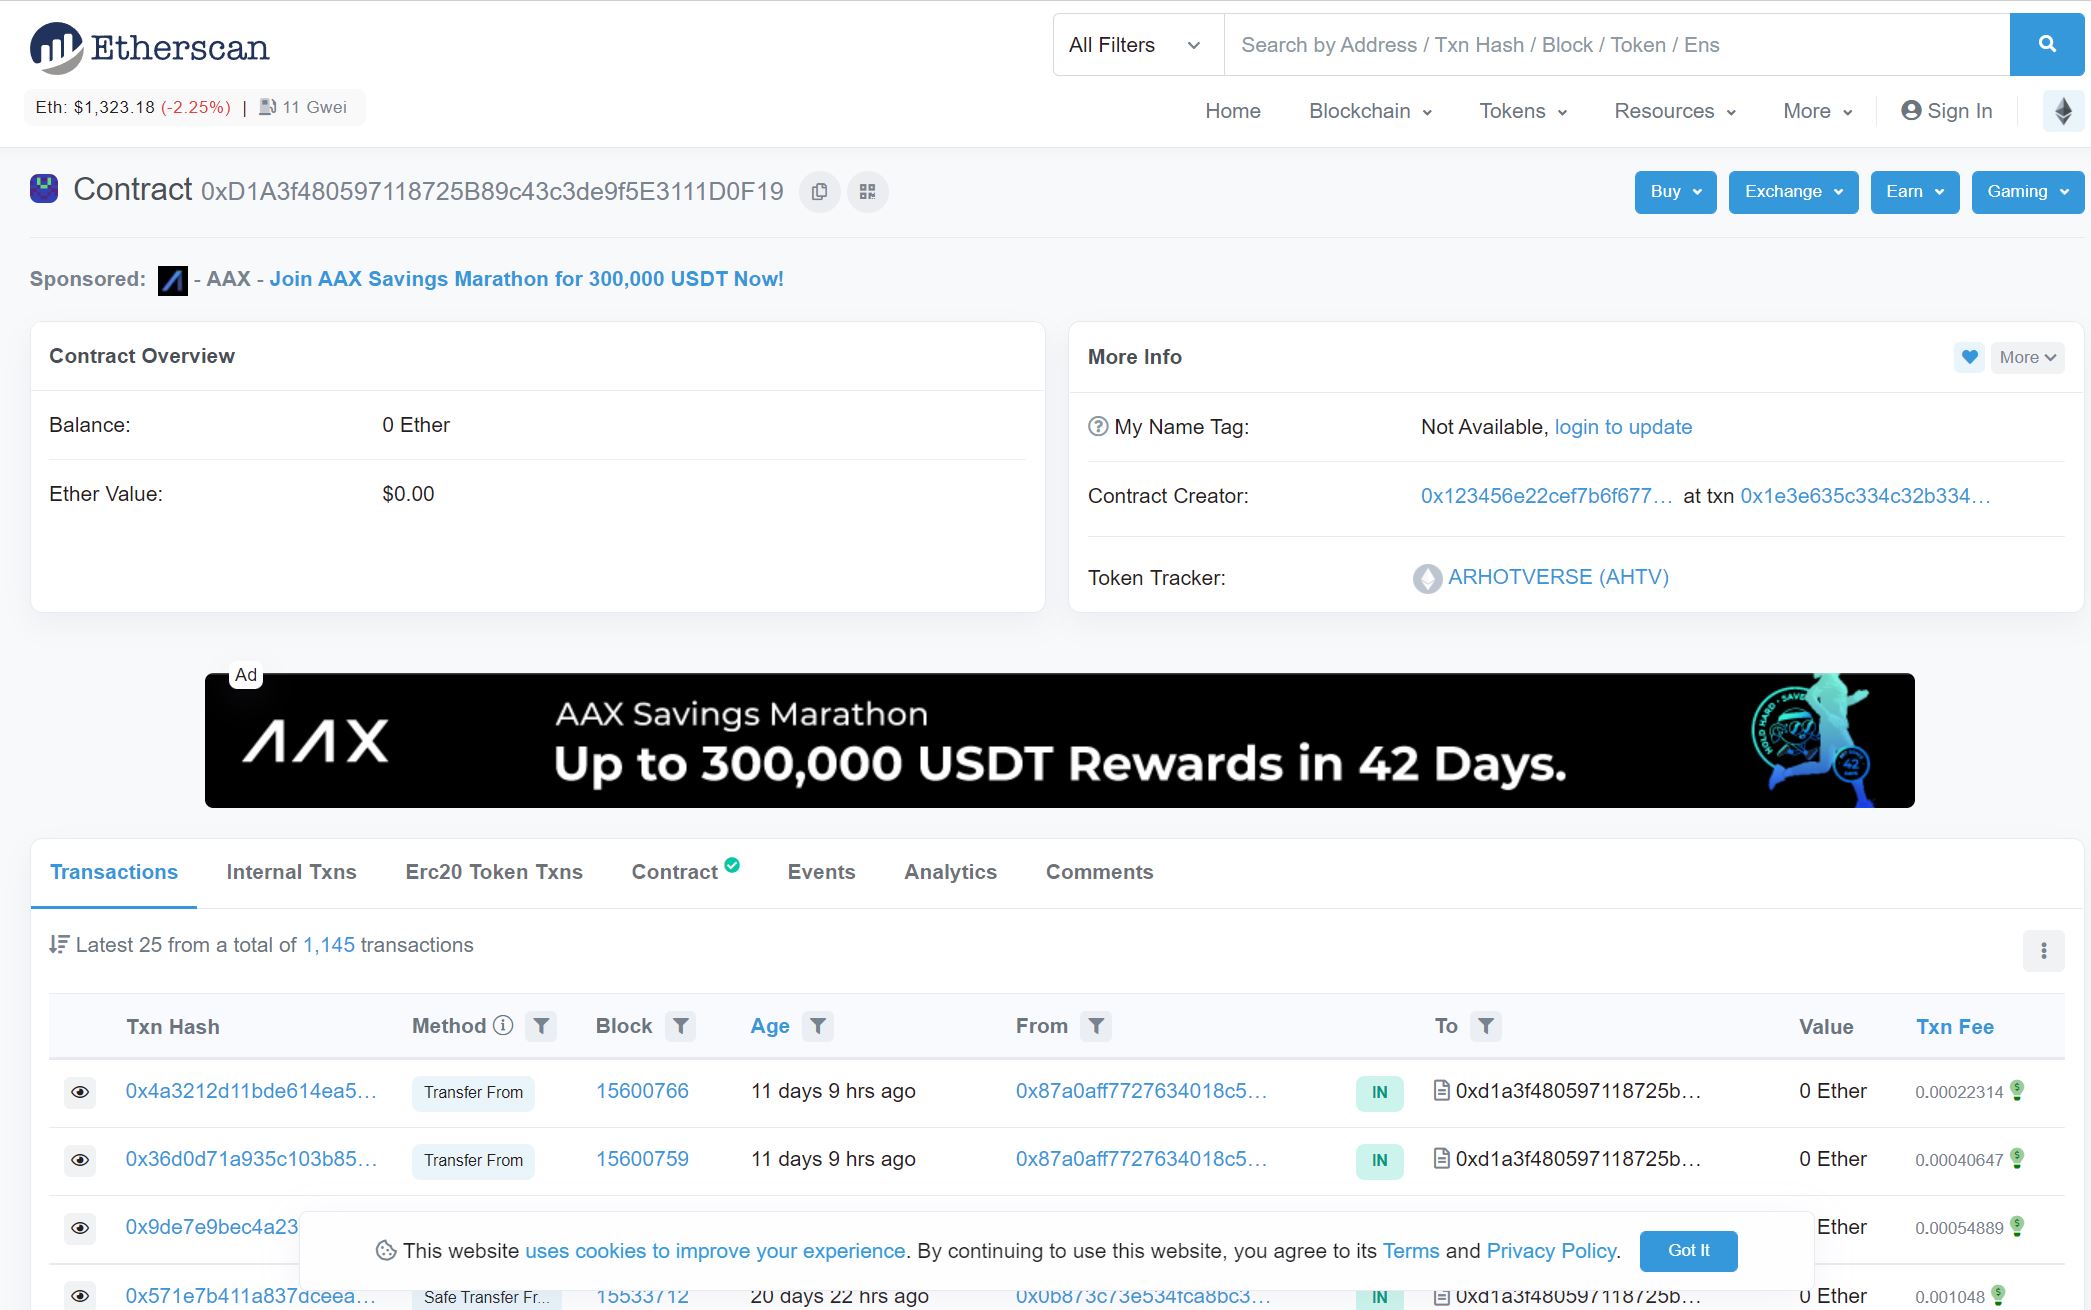Expand the Blockchain menu
The height and width of the screenshot is (1310, 2091).
(1370, 111)
